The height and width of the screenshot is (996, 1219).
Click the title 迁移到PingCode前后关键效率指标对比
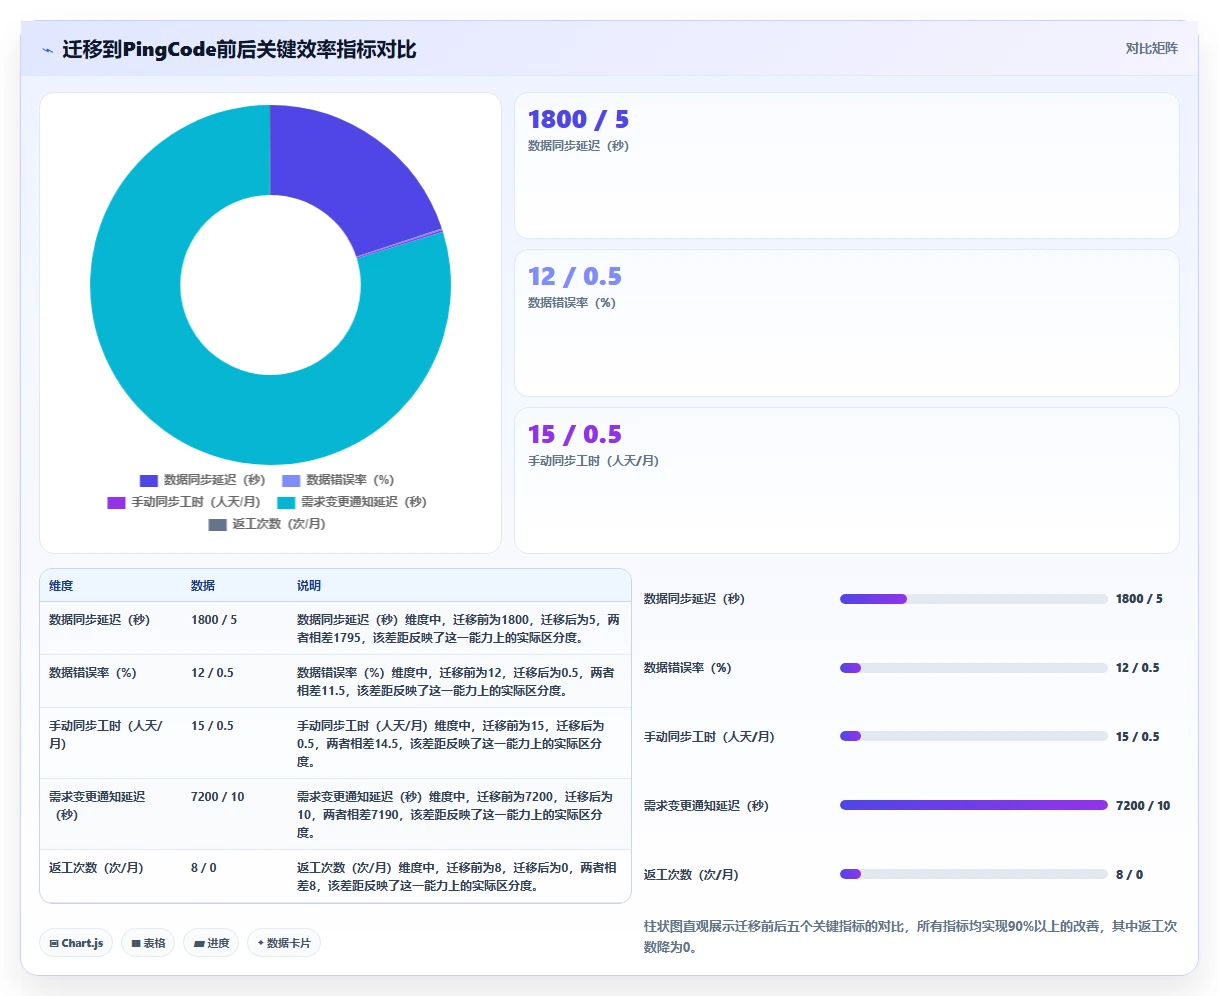[239, 50]
